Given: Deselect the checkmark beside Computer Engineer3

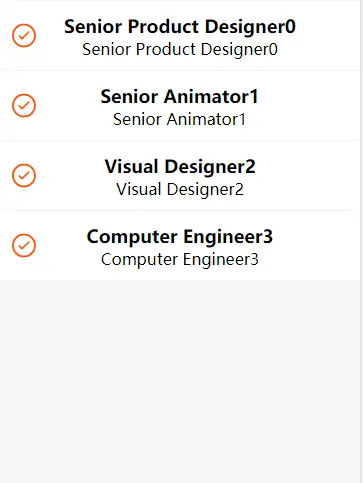Looking at the screenshot, I should point(24,245).
